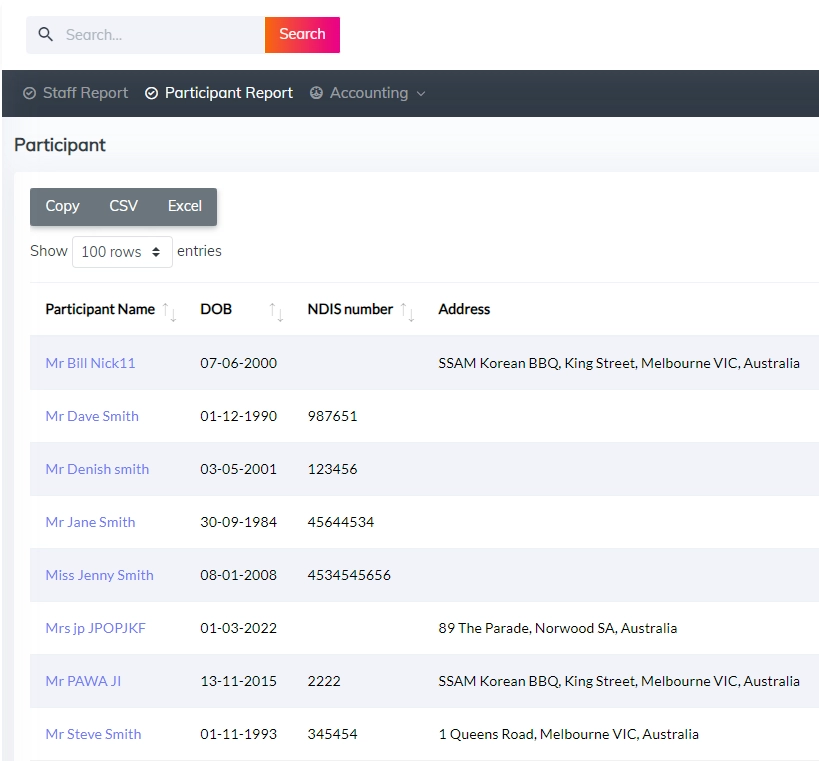Click the NDIS number column header text

coord(350,309)
